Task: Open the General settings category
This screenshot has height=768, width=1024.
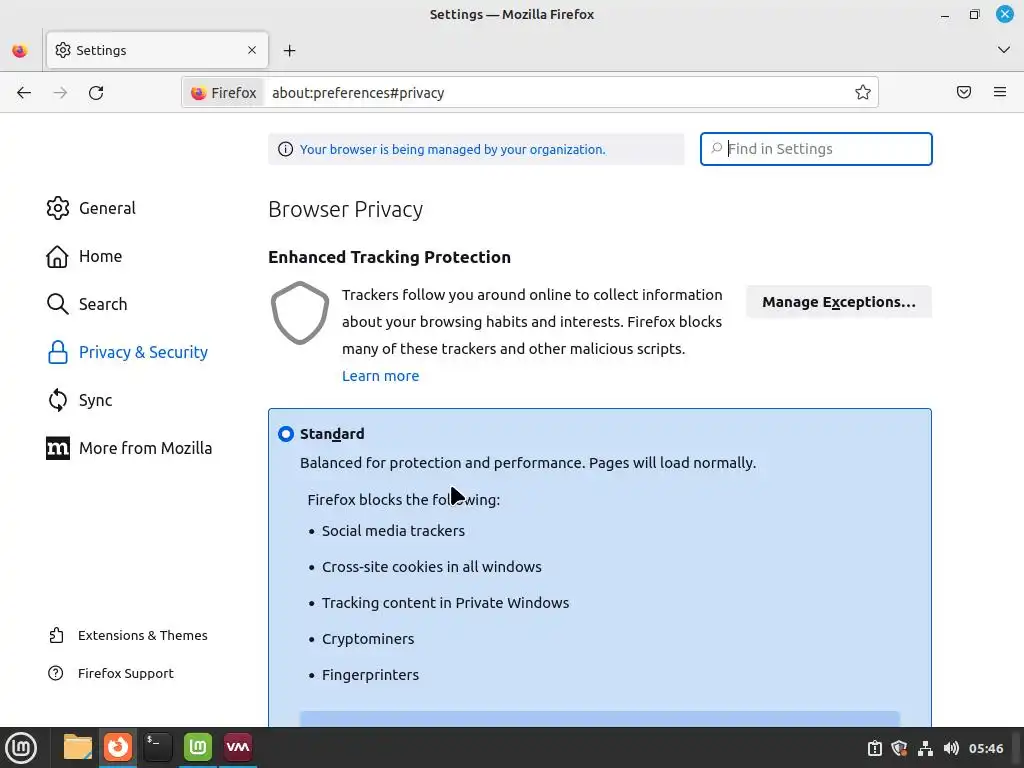Action: (107, 208)
